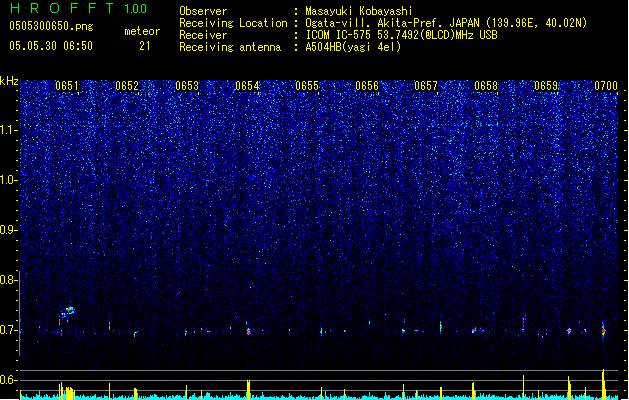Click the 0656 time marker
The image size is (629, 400).
367,86
